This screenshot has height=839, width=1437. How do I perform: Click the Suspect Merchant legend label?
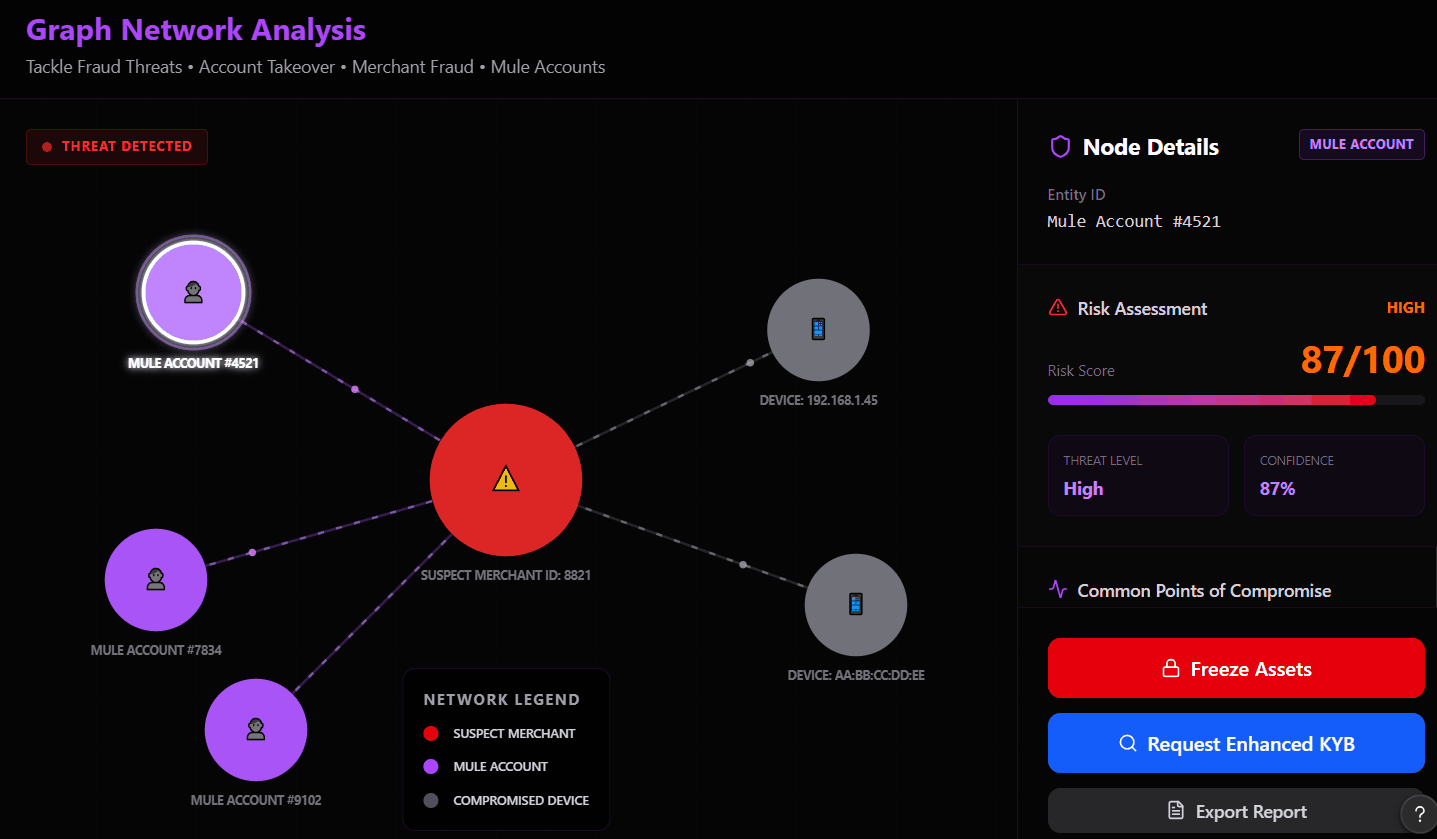[x=514, y=733]
